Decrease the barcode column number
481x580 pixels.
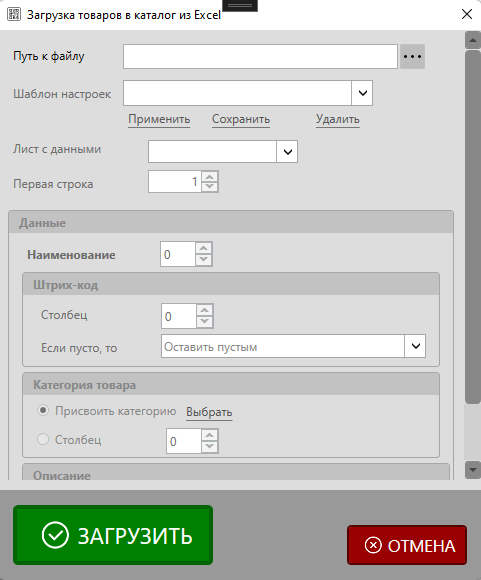(x=205, y=322)
